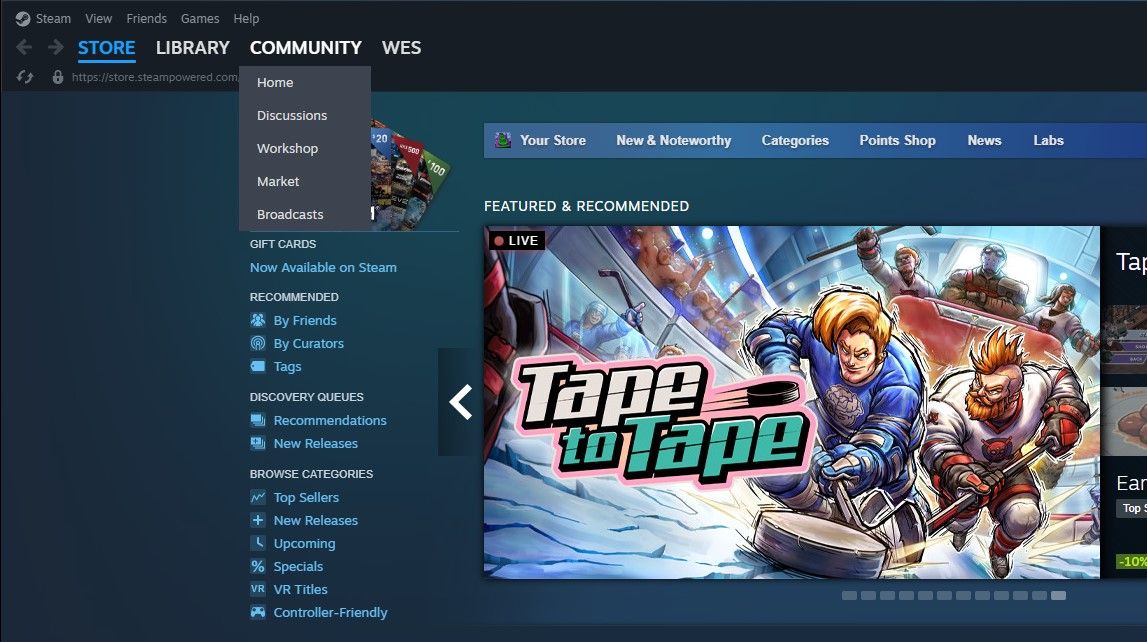The width and height of the screenshot is (1147, 642).
Task: Switch to the STORE tab
Action: [107, 48]
